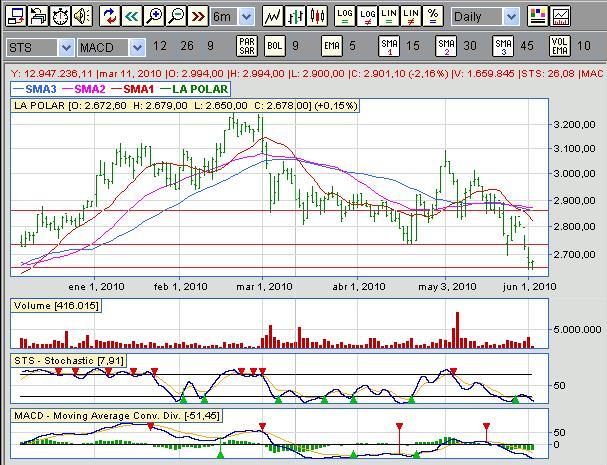
Task: Click the may 3, 2010 date axis label
Action: [447, 287]
